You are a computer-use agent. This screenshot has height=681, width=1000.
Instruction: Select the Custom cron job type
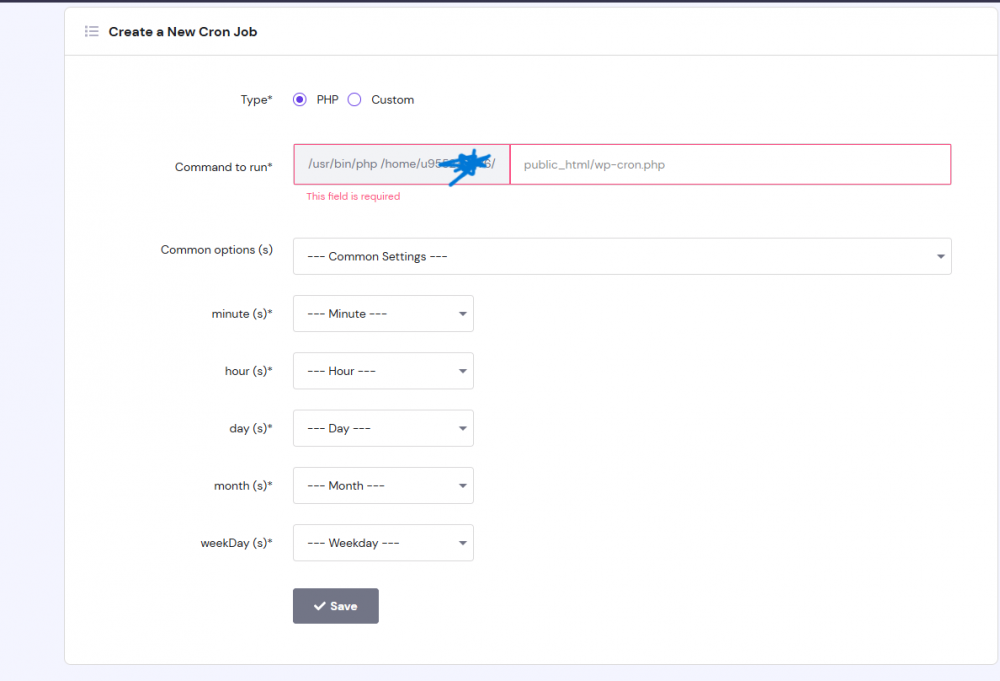(x=354, y=99)
